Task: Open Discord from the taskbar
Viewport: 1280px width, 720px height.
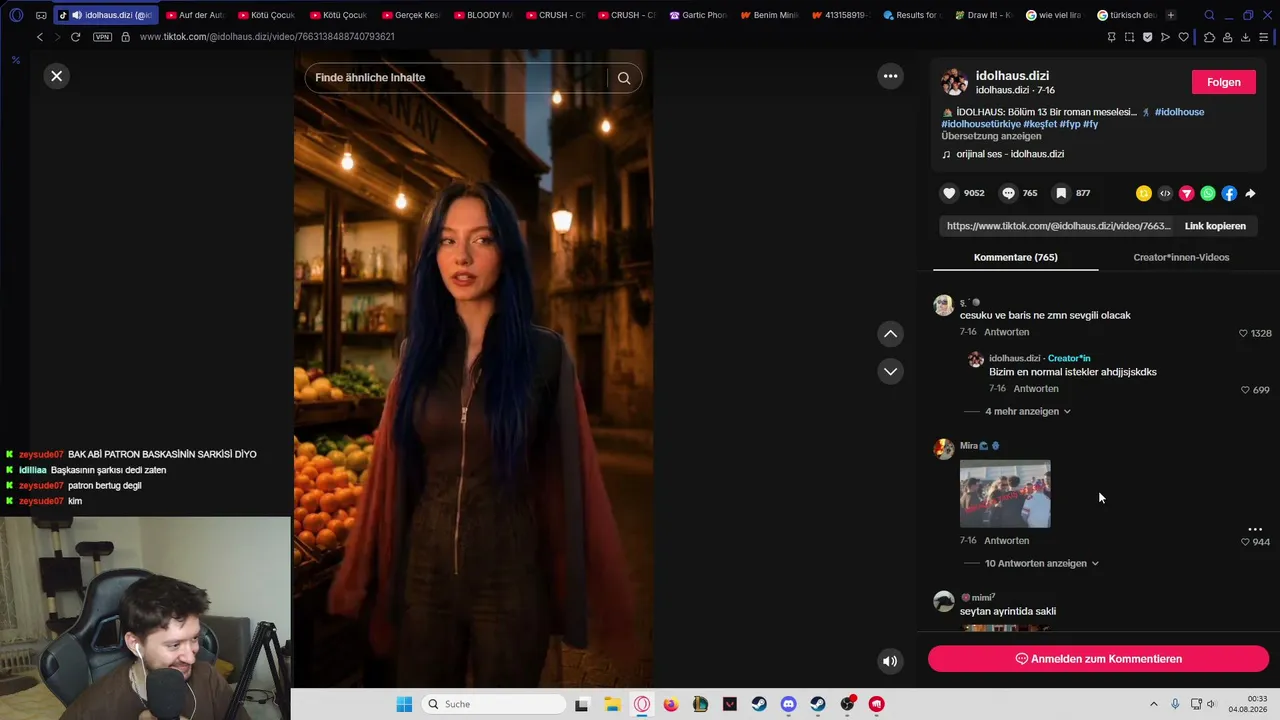Action: tap(788, 704)
